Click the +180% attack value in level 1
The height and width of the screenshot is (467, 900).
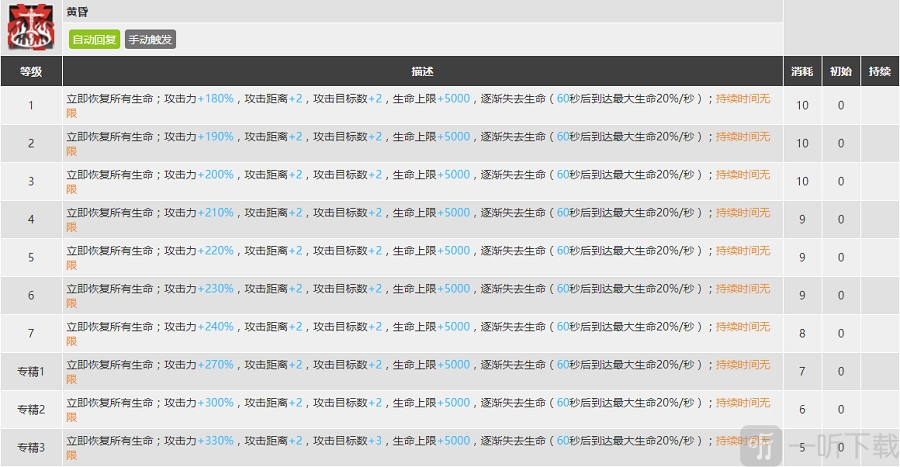215,99
